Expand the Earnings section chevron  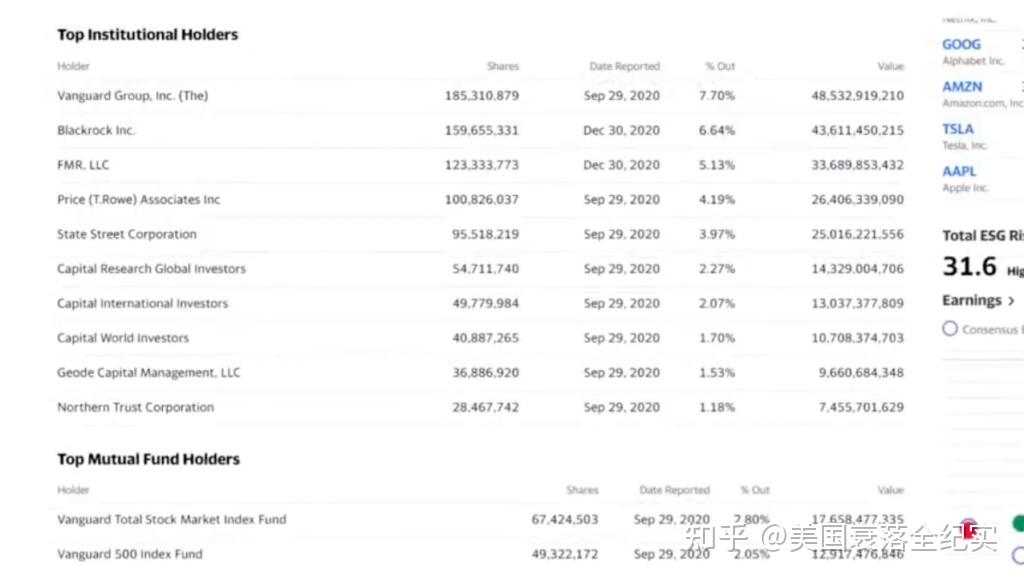[1011, 301]
